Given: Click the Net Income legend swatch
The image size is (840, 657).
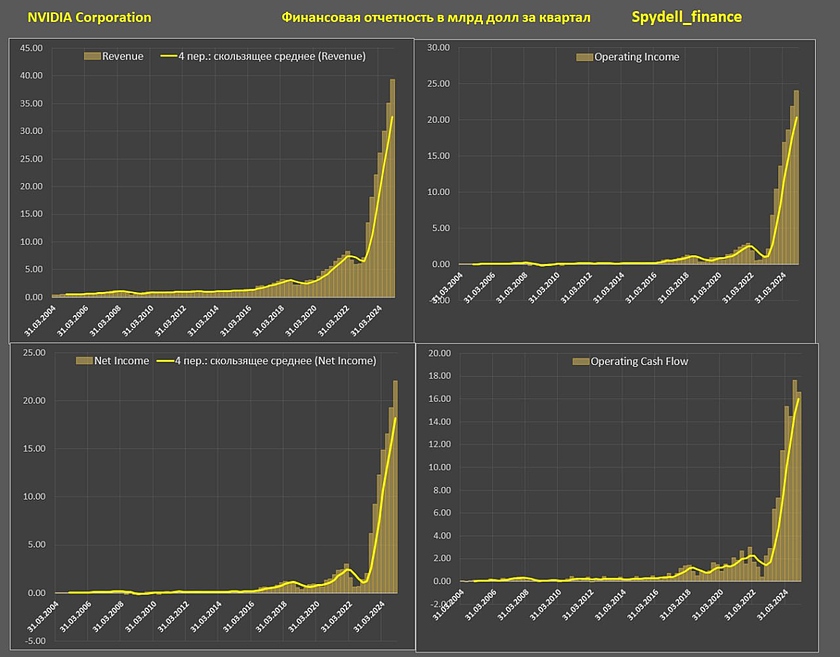Looking at the screenshot, I should coord(71,360).
